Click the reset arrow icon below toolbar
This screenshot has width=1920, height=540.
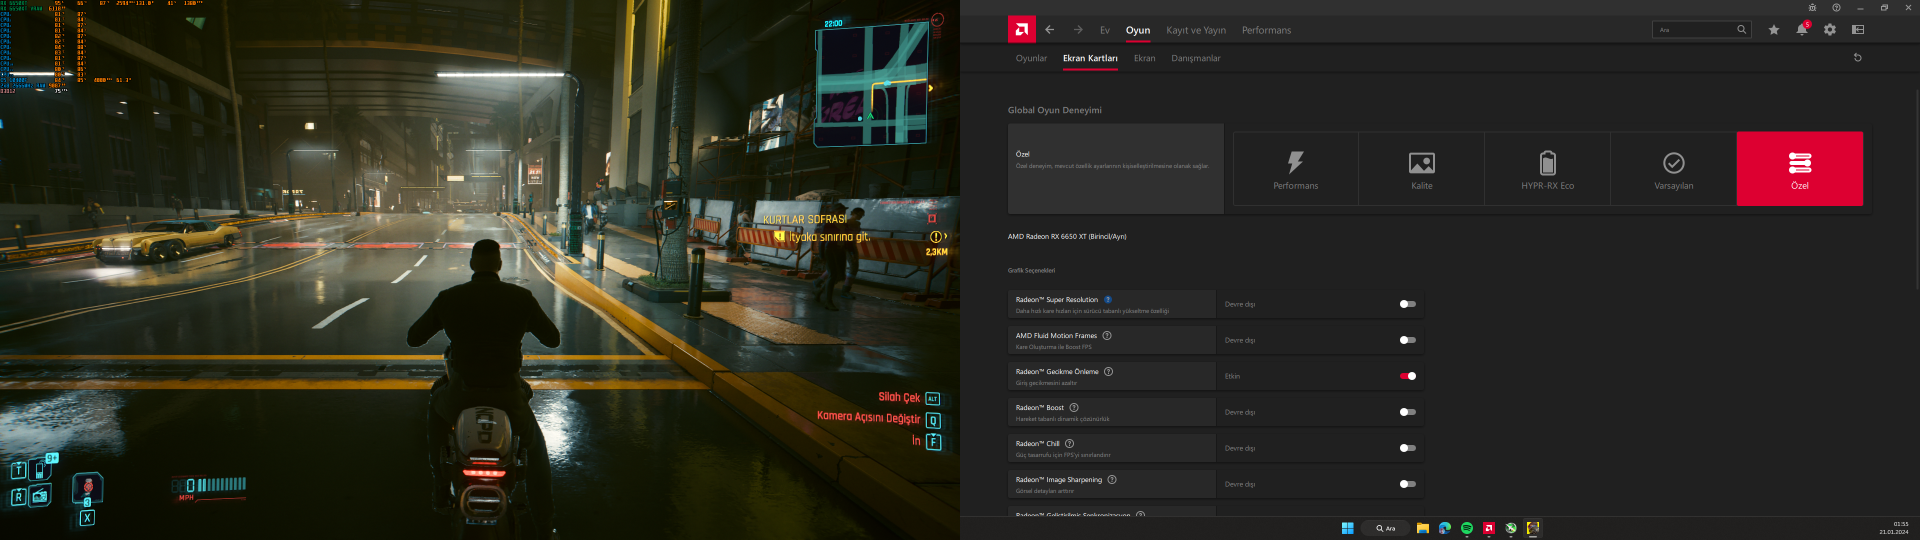pyautogui.click(x=1858, y=58)
